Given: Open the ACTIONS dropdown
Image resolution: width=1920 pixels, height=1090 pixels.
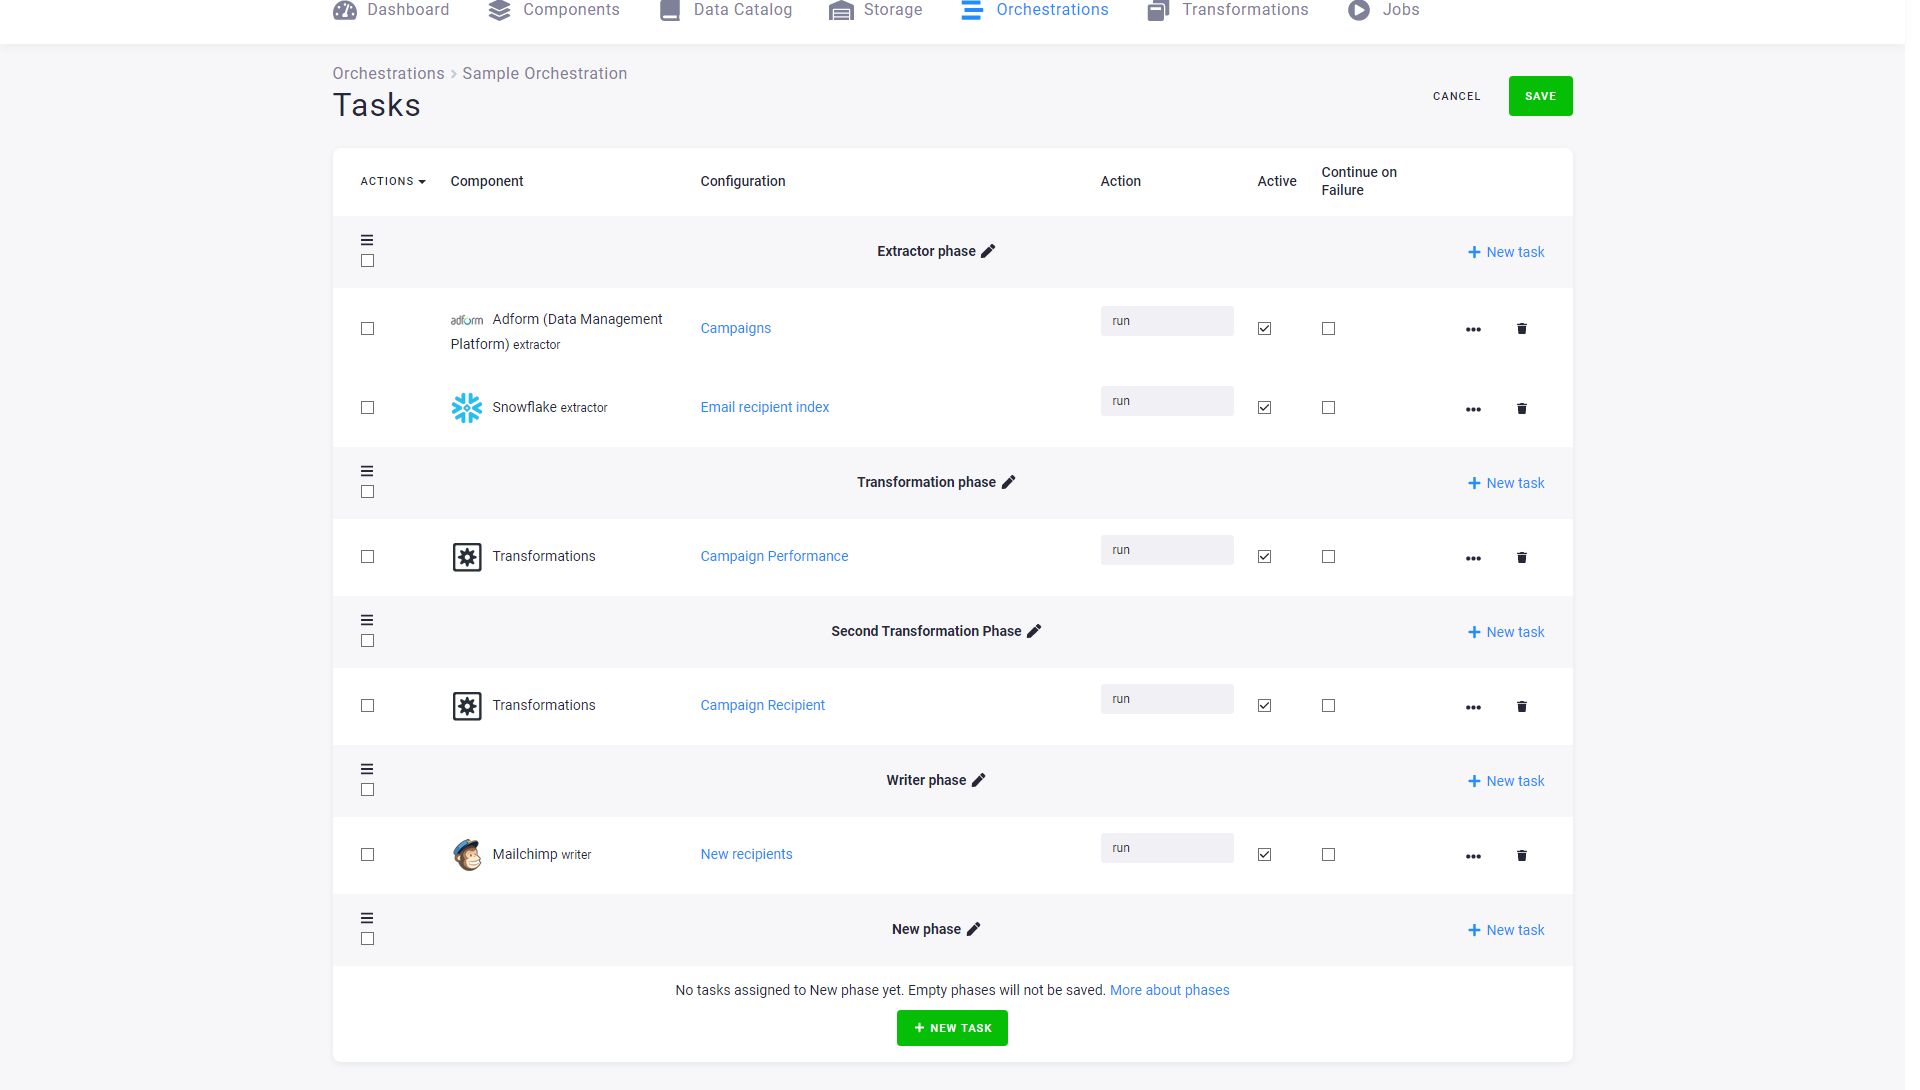Looking at the screenshot, I should click(392, 181).
